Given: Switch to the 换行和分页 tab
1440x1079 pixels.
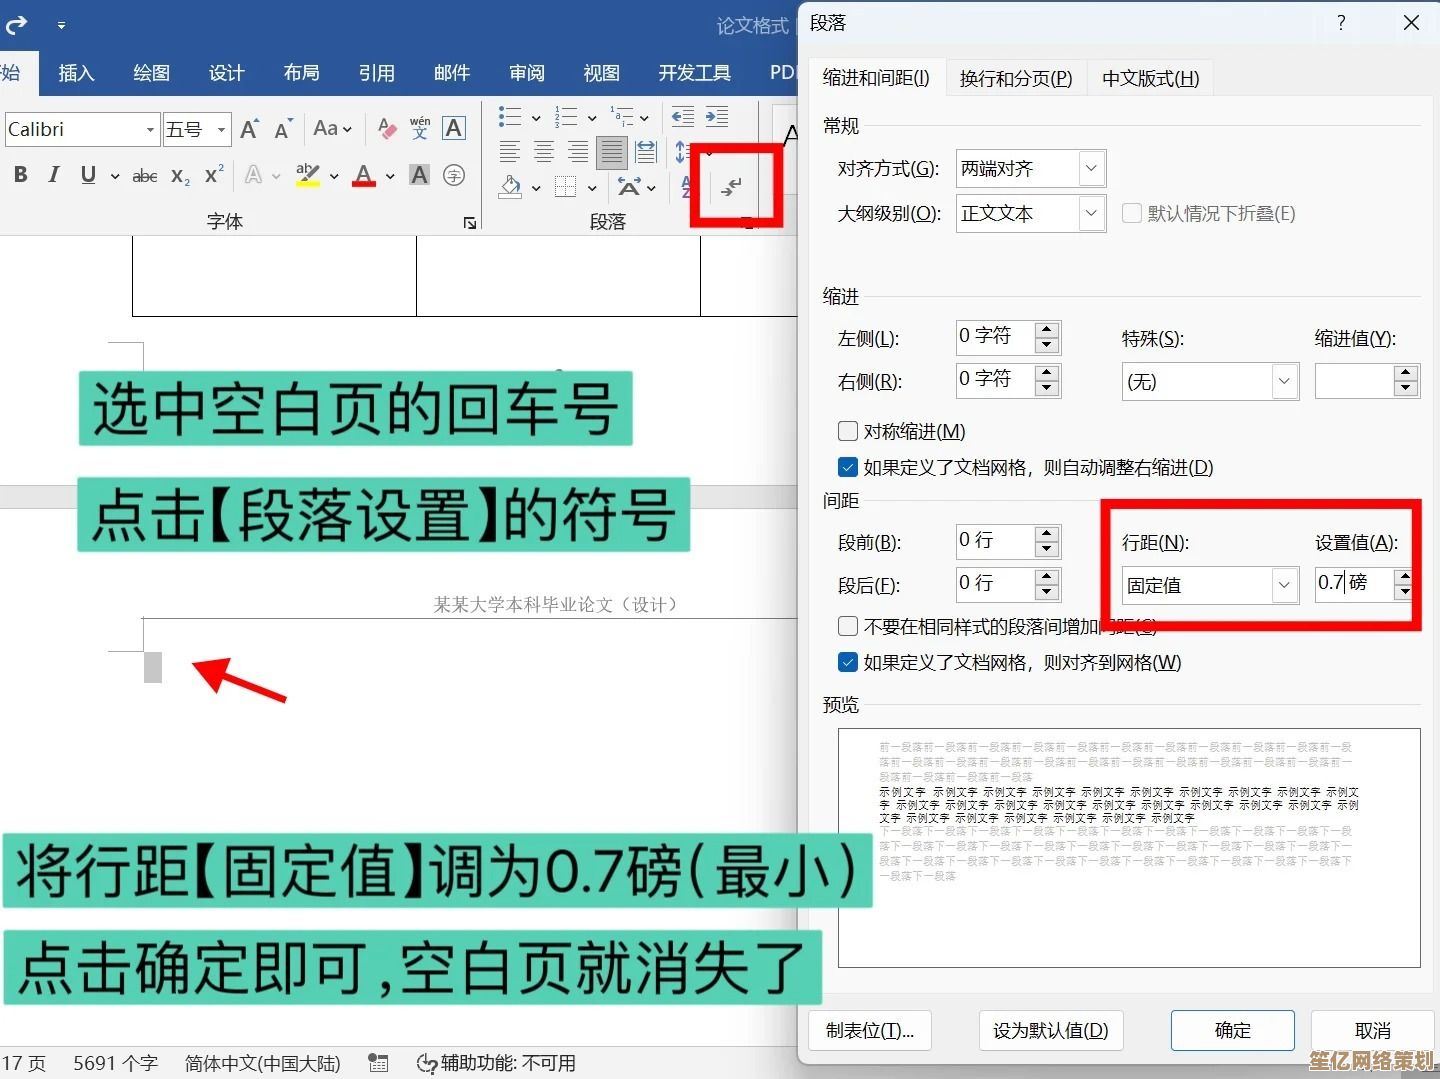Looking at the screenshot, I should click(x=1014, y=77).
